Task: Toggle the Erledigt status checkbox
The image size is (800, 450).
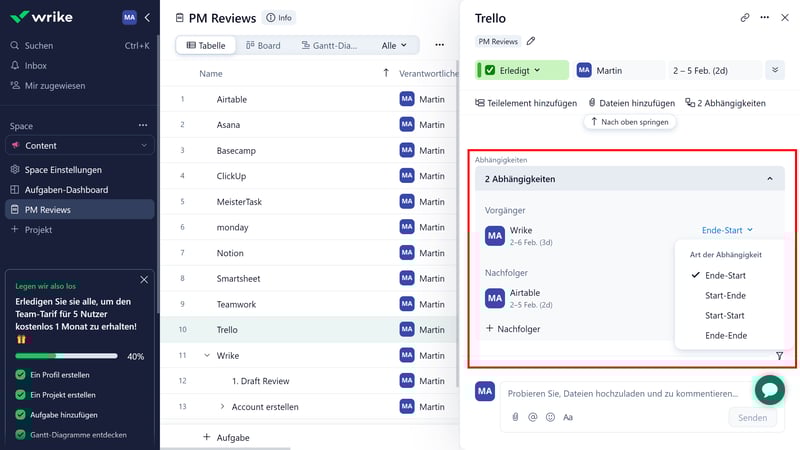Action: pyautogui.click(x=490, y=70)
